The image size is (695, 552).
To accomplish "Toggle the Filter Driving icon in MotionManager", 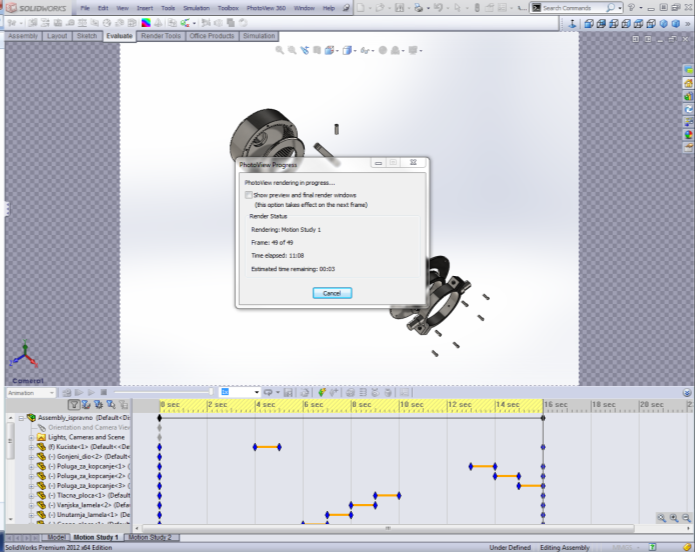I will click(98, 404).
